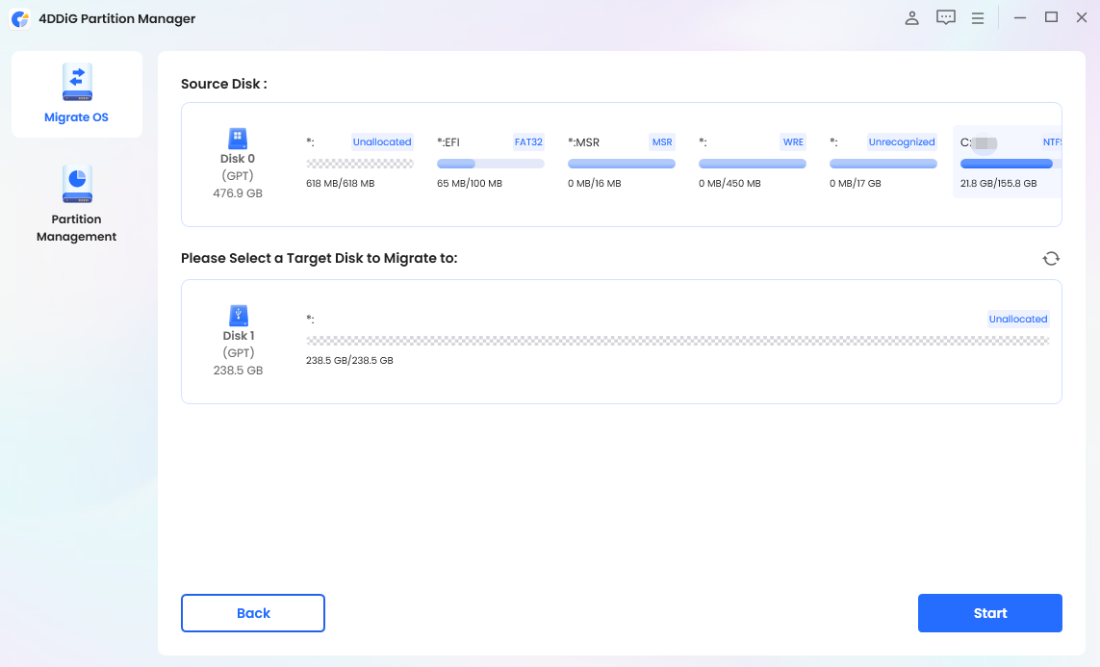Open the hamburger menu

click(977, 18)
